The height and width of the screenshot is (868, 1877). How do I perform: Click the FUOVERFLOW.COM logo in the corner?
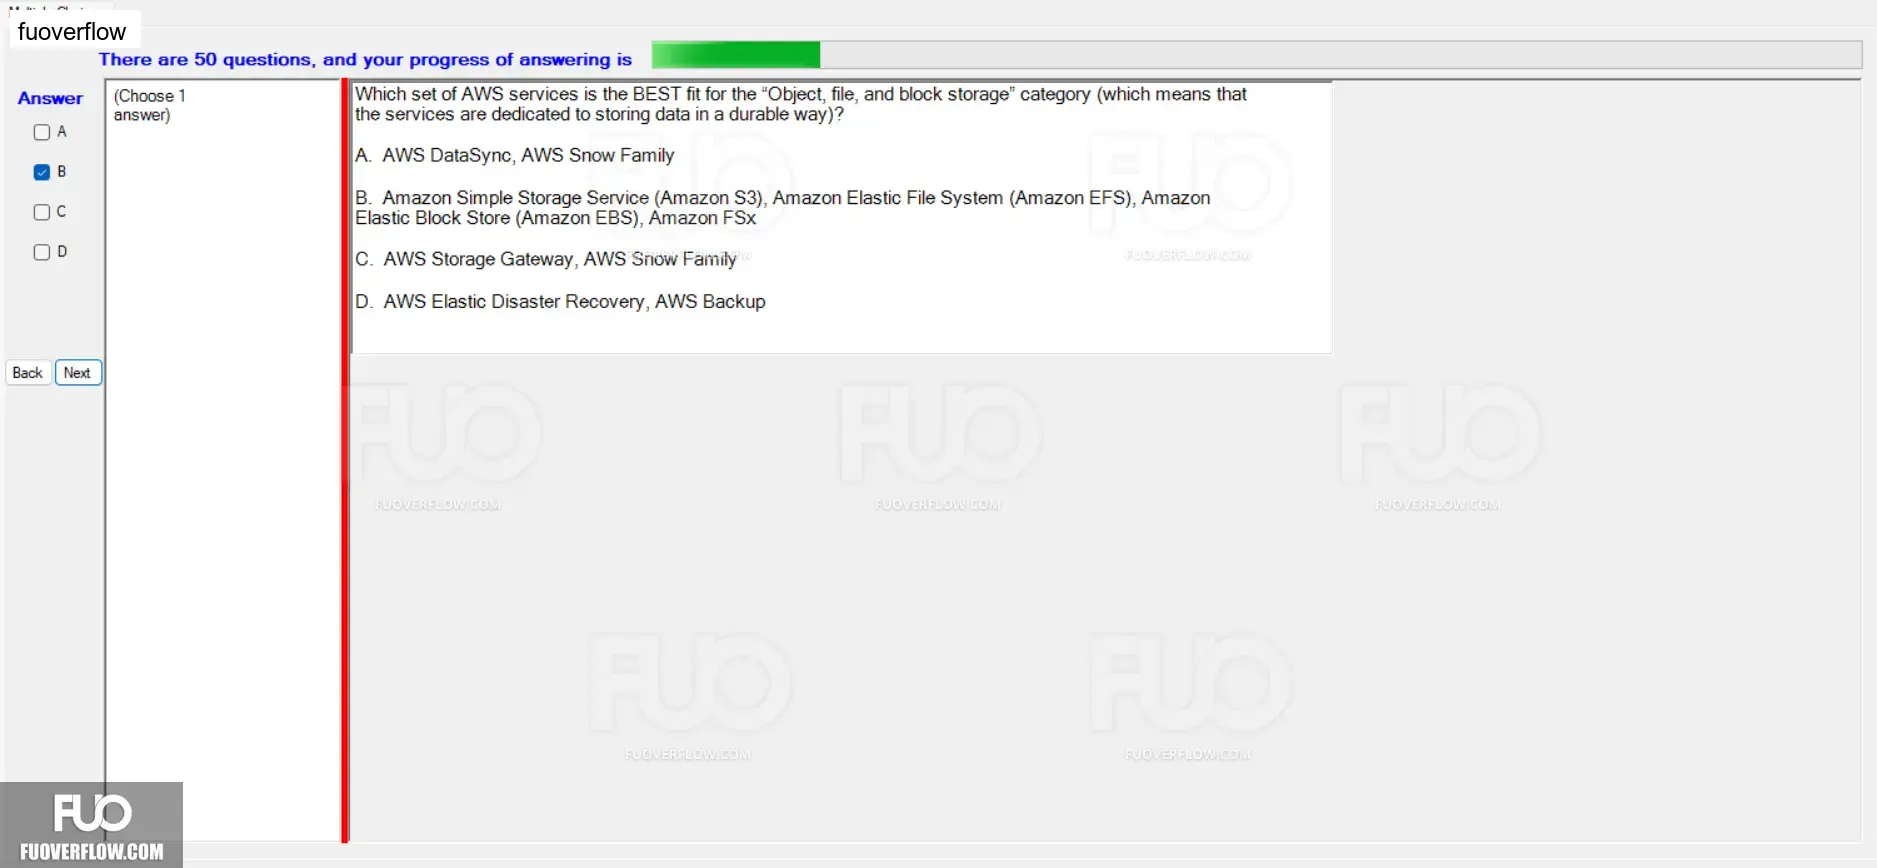[x=92, y=825]
